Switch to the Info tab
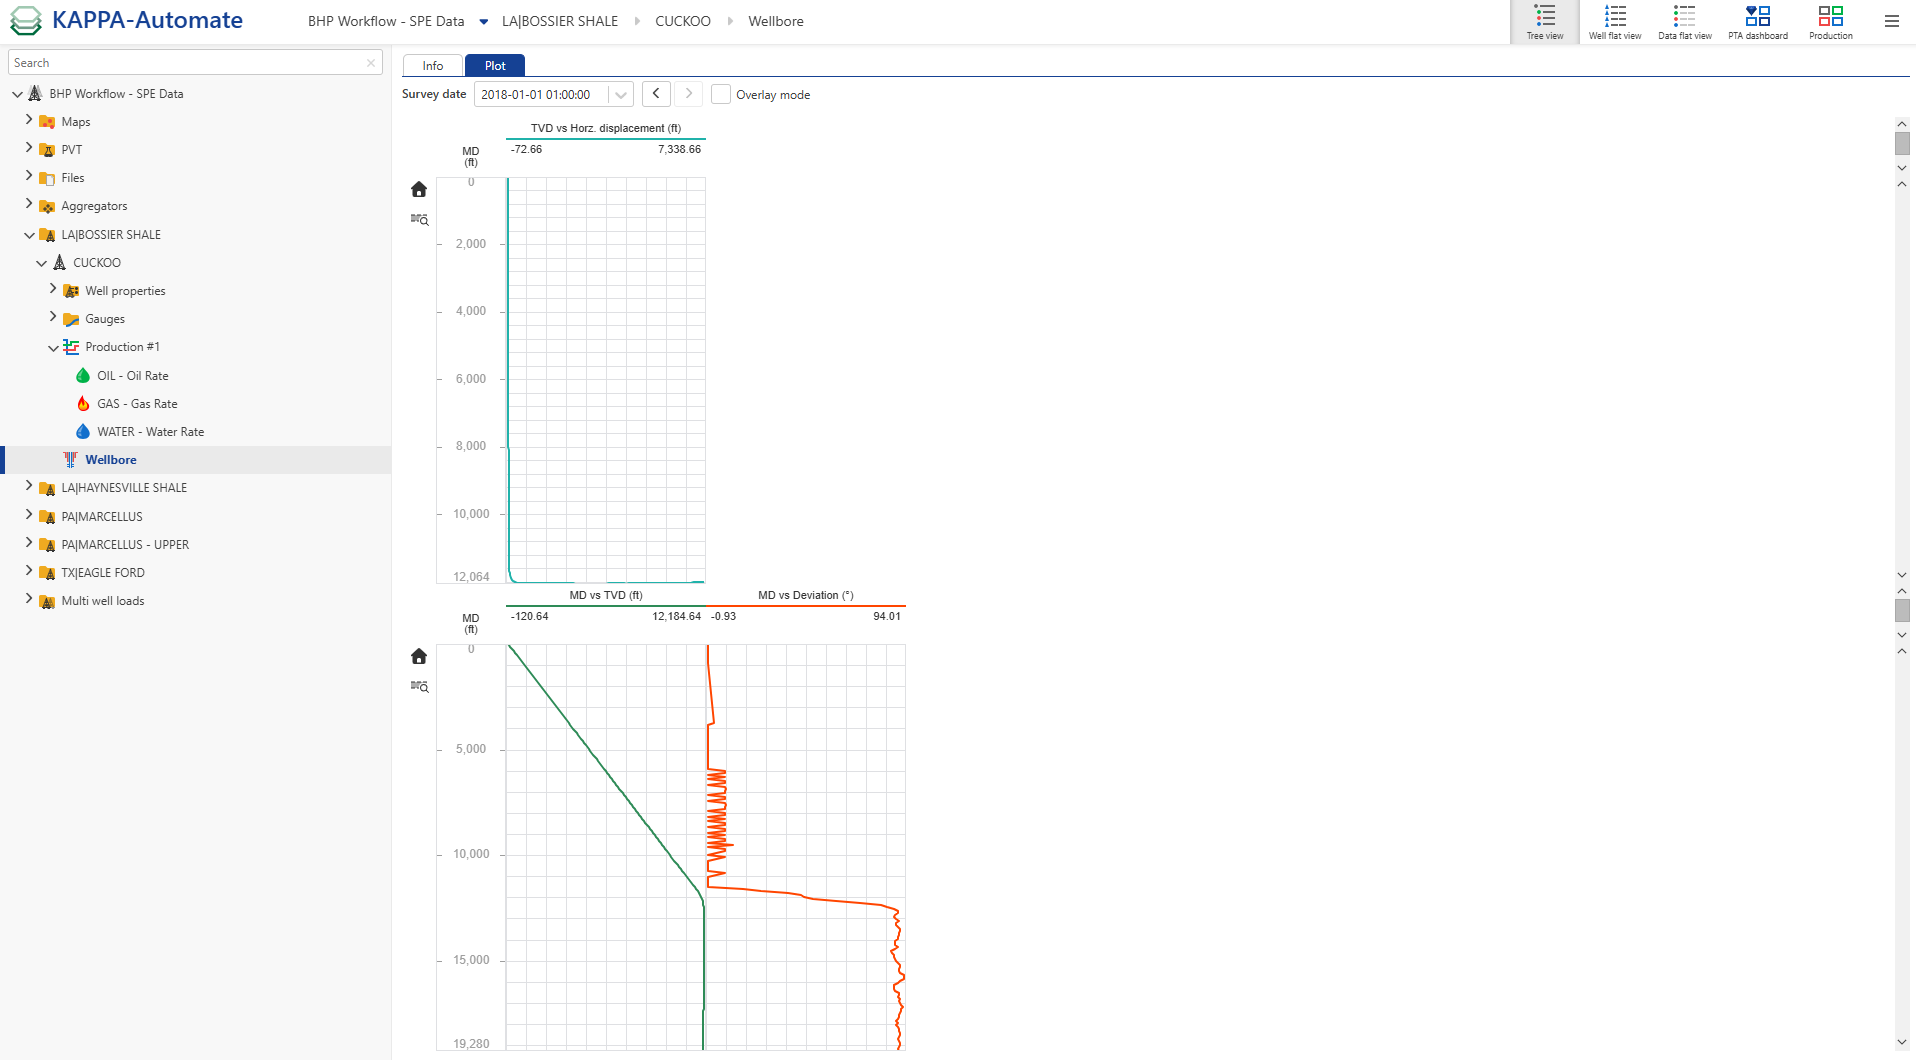This screenshot has height=1060, width=1916. [432, 66]
